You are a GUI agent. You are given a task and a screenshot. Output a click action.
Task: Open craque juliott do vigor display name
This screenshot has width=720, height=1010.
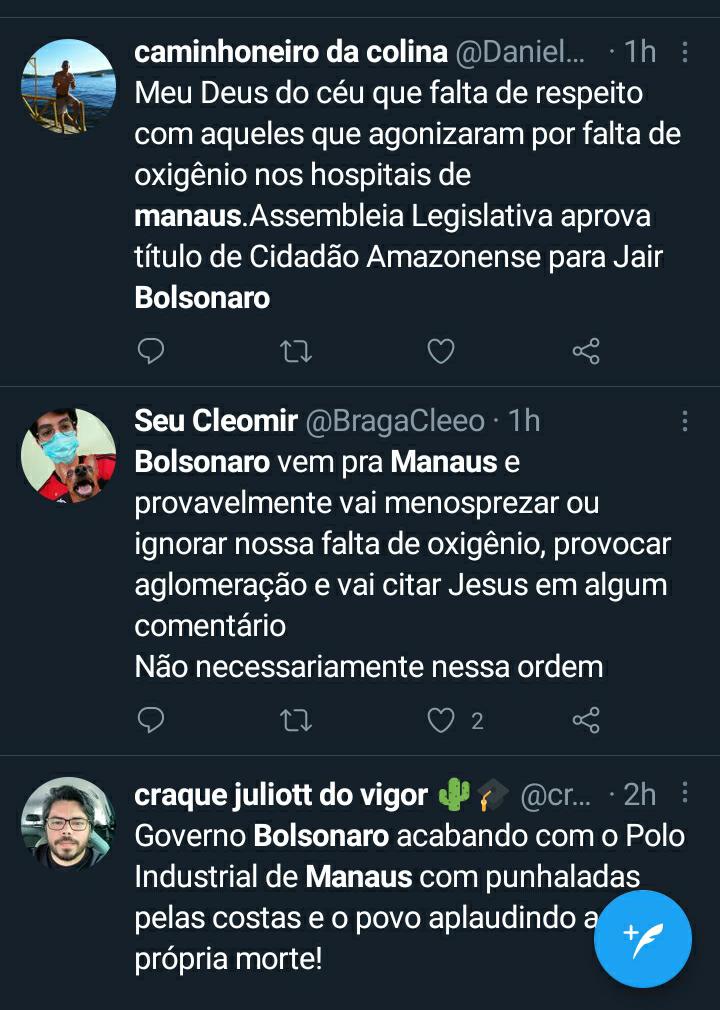coord(280,795)
